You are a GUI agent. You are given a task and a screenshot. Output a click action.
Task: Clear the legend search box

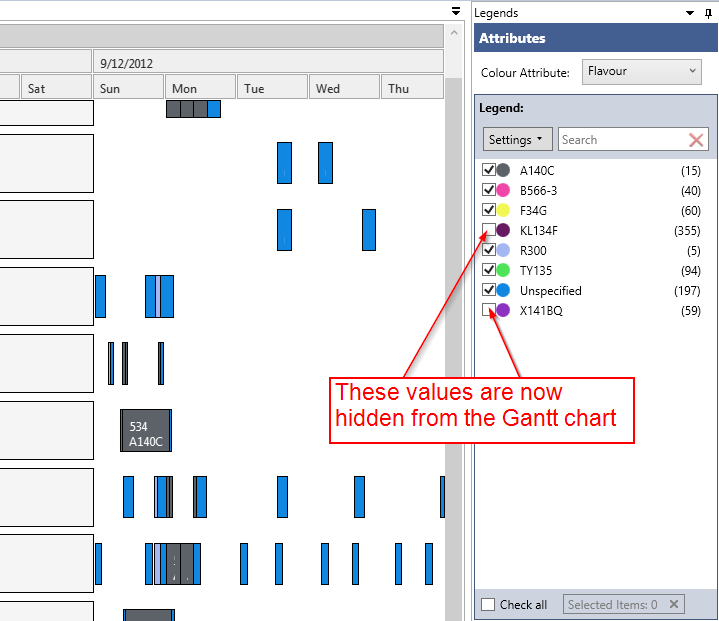(696, 140)
